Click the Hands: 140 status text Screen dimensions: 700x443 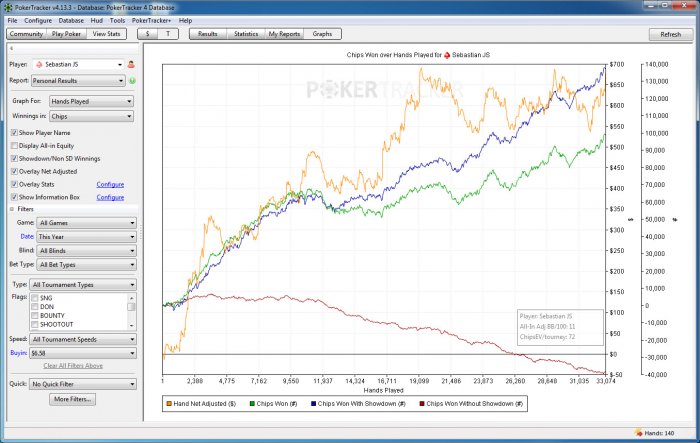[659, 433]
